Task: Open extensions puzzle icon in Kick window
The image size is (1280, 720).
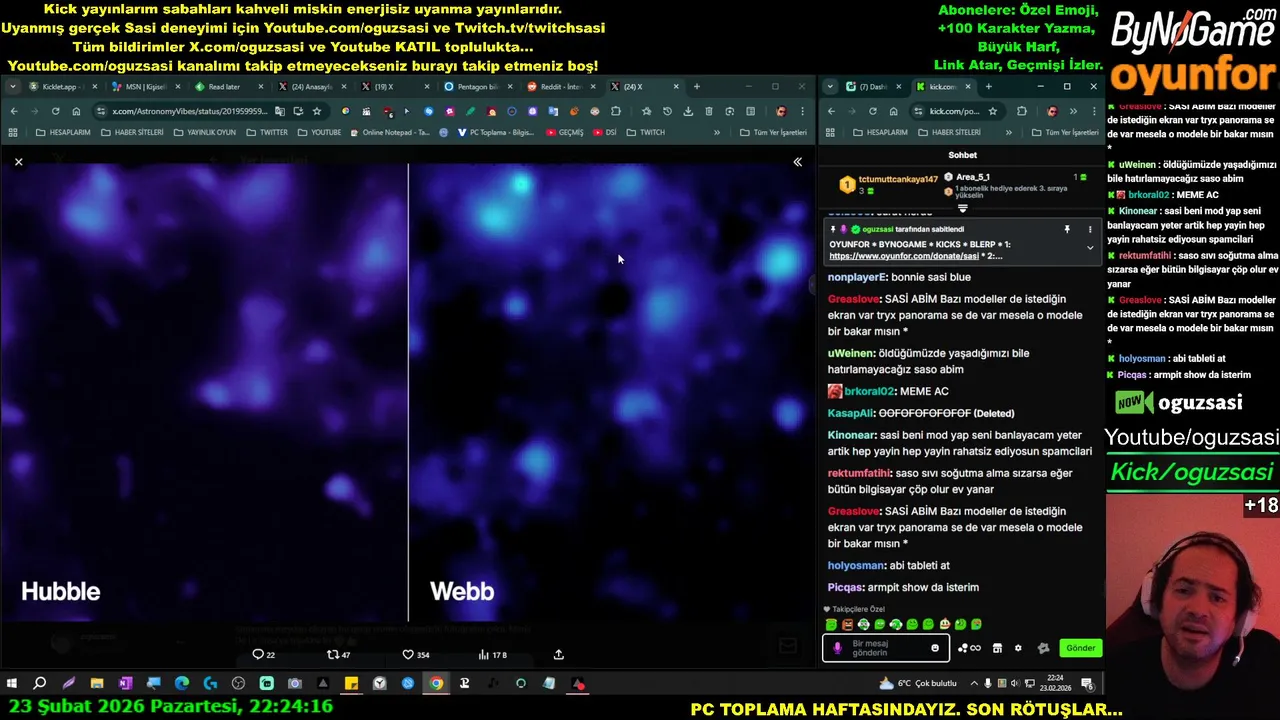Action: pos(1021,111)
